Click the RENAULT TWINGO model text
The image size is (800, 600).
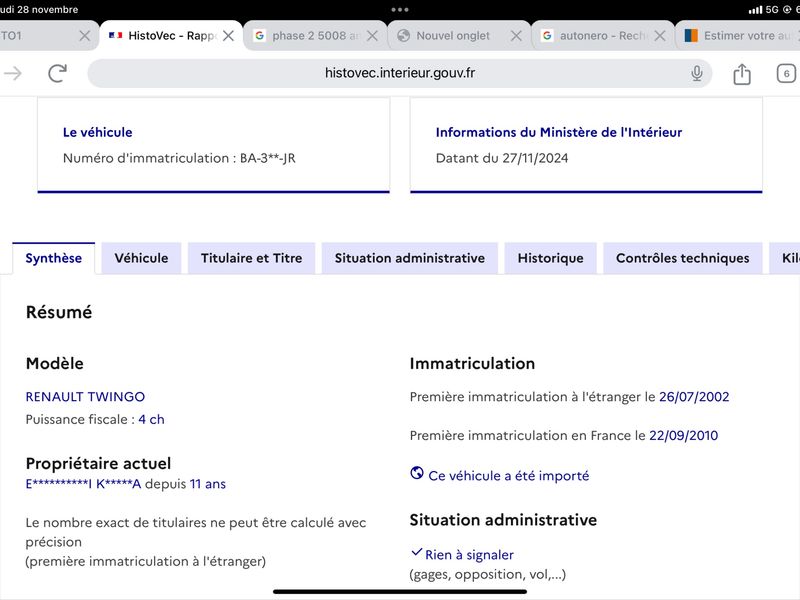pyautogui.click(x=85, y=396)
